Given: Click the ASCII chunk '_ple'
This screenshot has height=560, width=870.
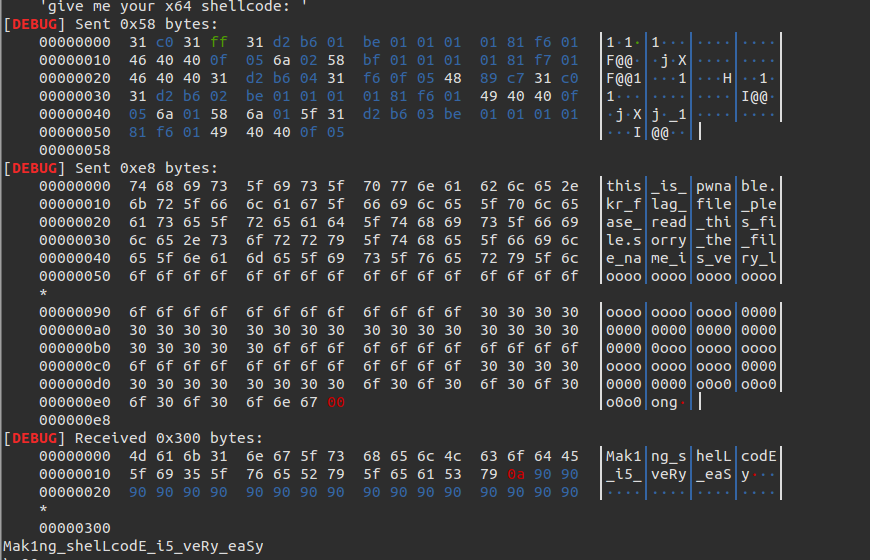Looking at the screenshot, I should (758, 204).
